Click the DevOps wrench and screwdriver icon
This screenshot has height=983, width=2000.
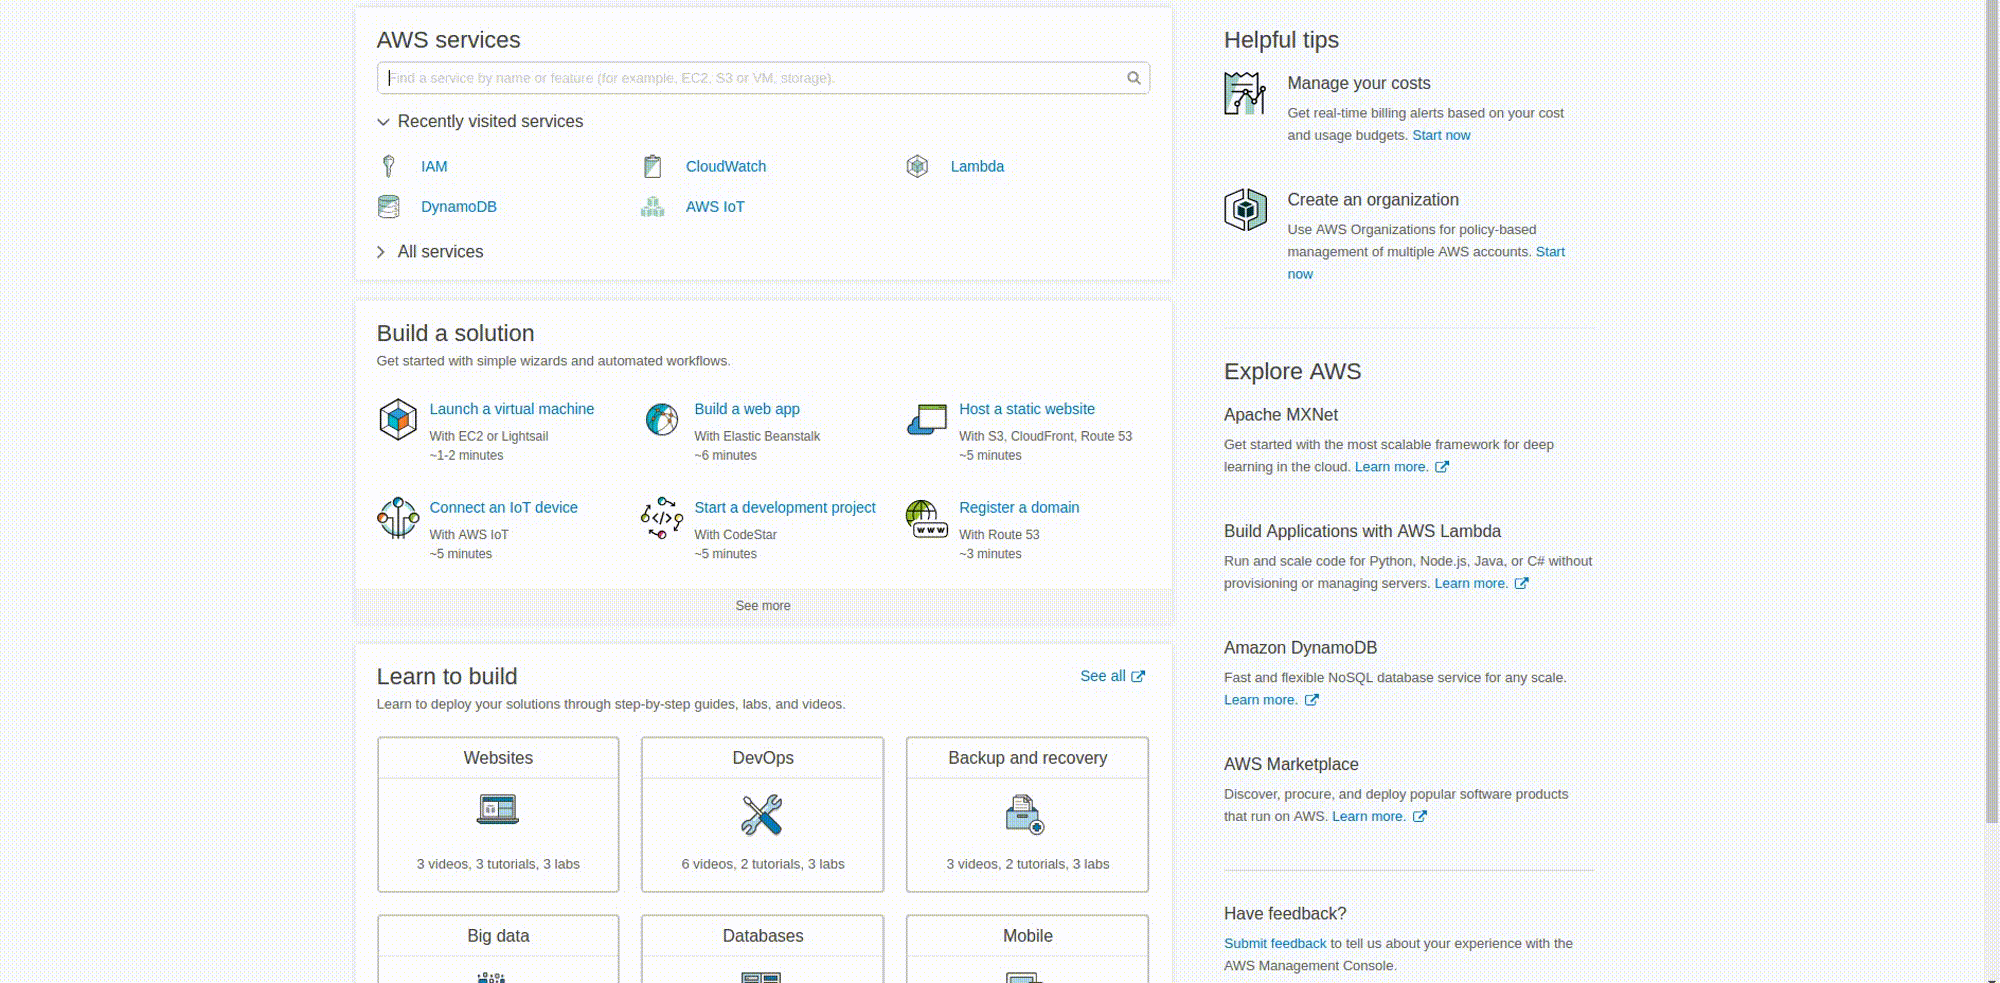pyautogui.click(x=762, y=815)
